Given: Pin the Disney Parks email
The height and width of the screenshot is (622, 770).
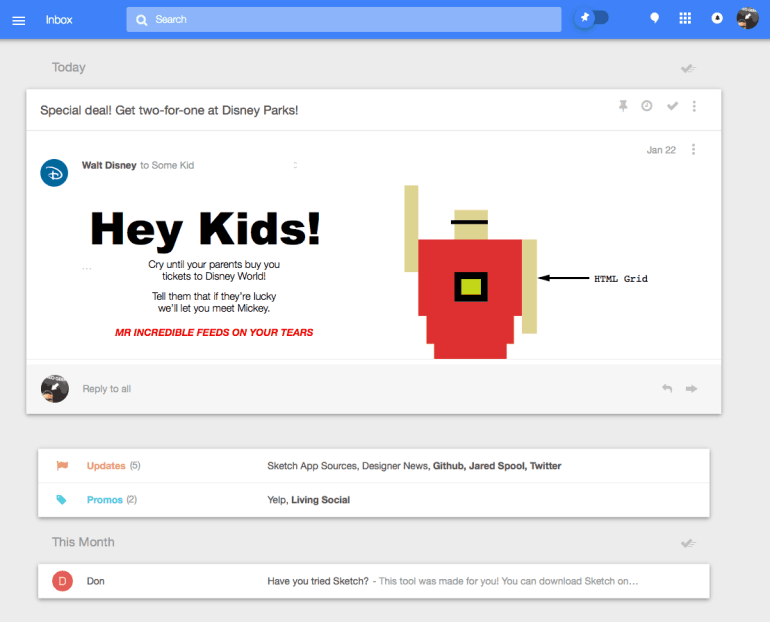Looking at the screenshot, I should tap(623, 106).
